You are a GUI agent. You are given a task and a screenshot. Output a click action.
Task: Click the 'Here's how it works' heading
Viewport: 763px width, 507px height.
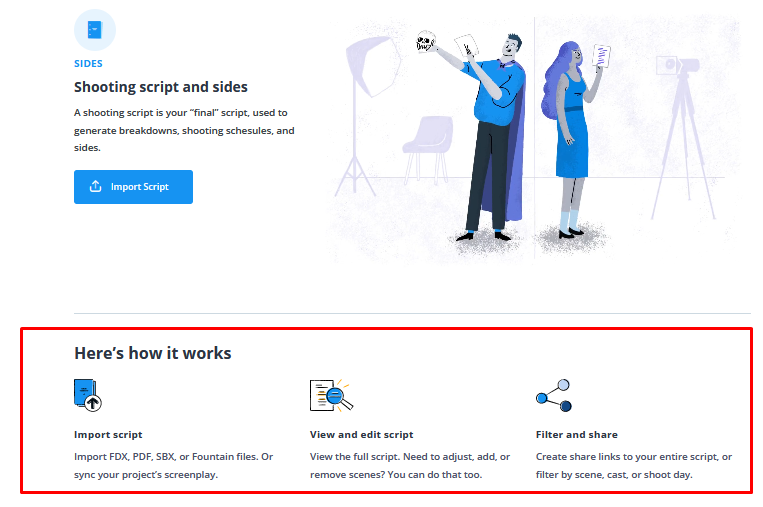tap(153, 353)
